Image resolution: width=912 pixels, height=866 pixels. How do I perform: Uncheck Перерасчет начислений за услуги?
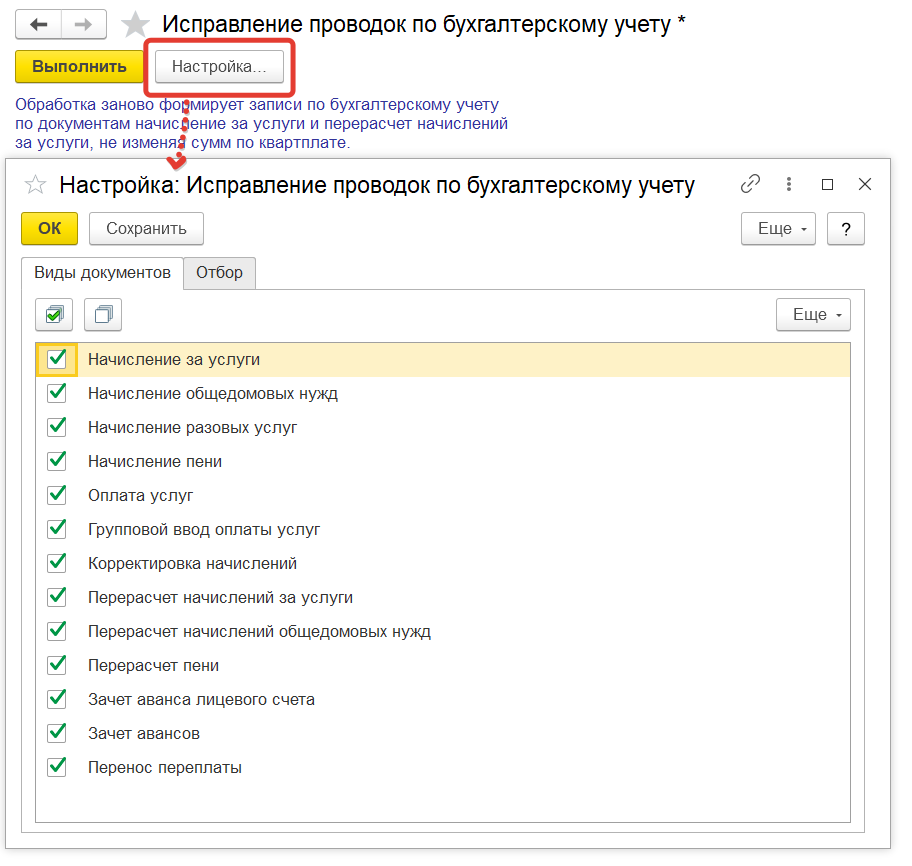57,597
